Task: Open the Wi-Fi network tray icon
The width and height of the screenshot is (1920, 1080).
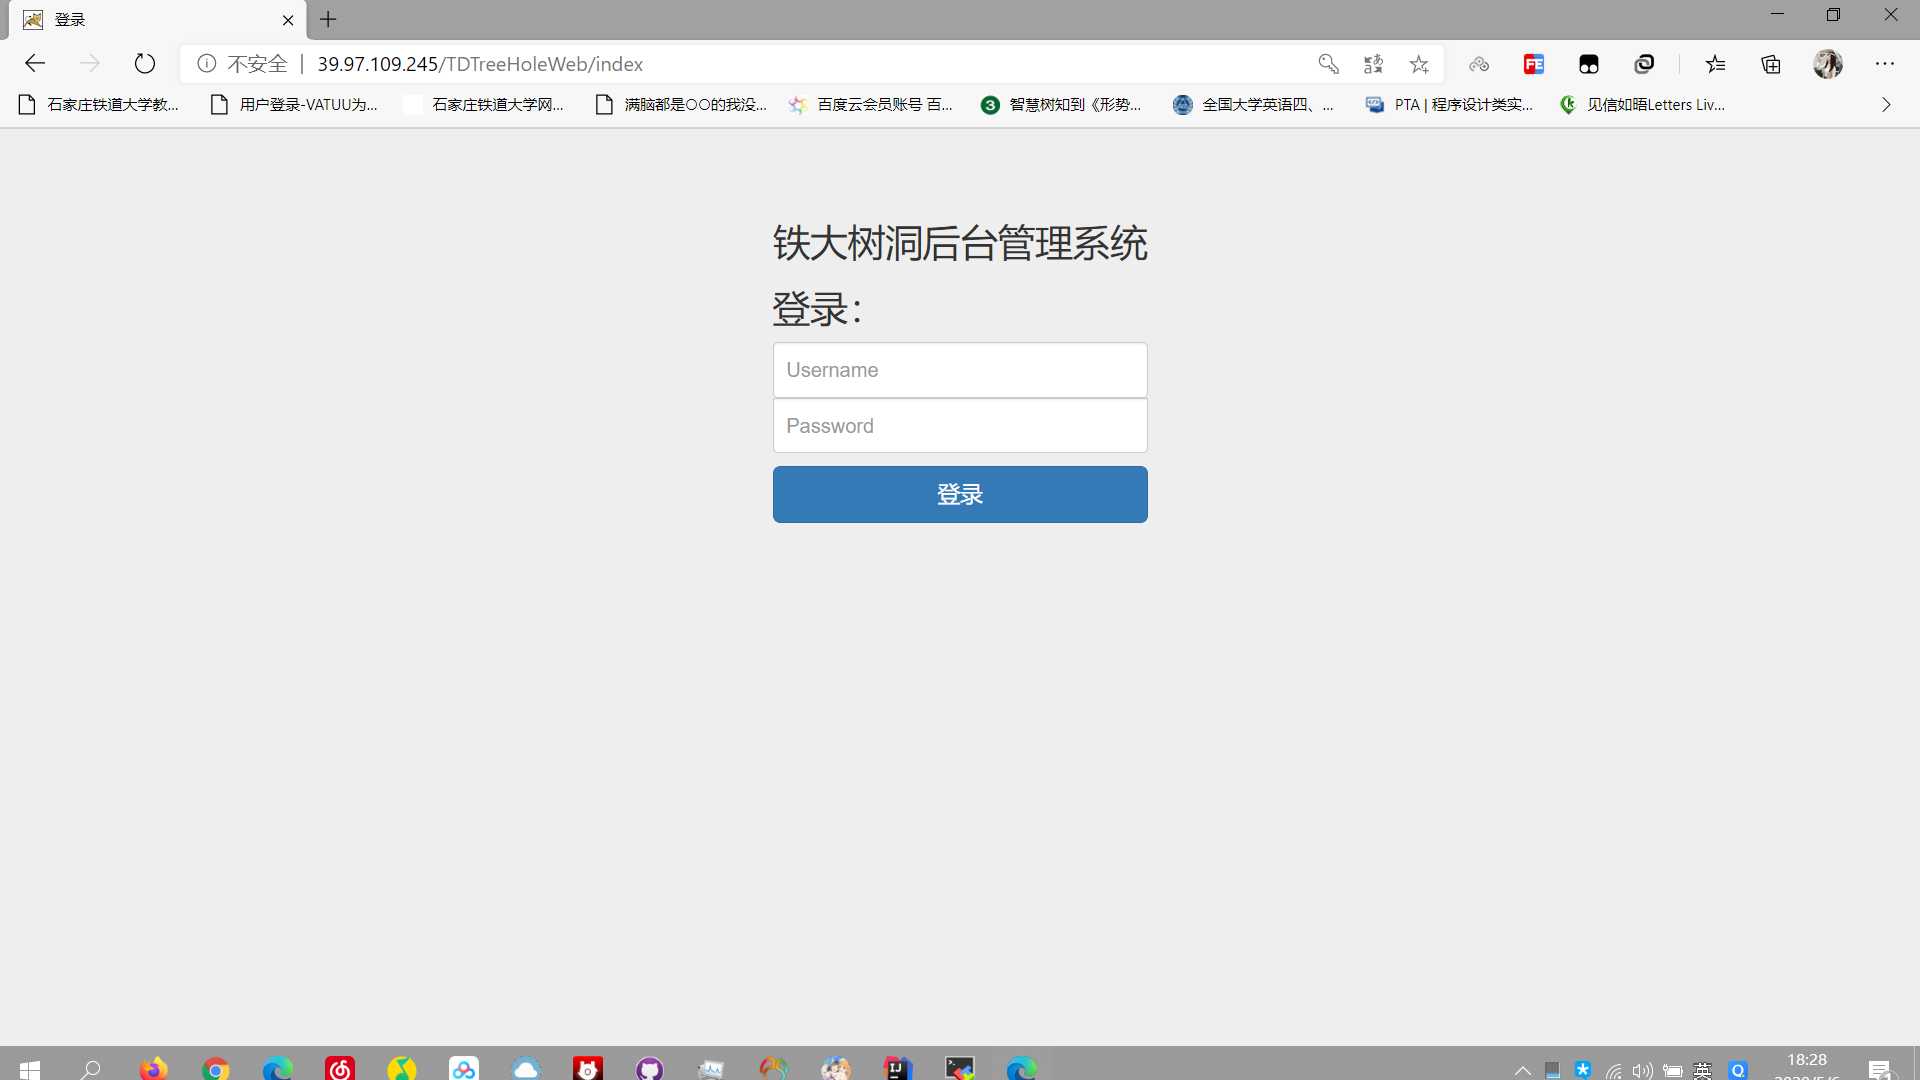Action: pos(1613,1071)
